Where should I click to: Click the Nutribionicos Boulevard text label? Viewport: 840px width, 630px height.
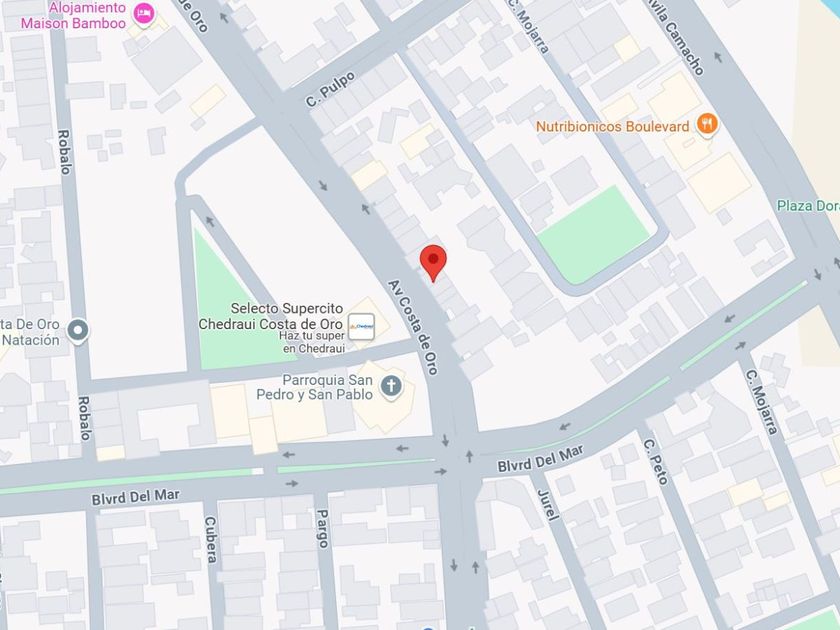612,126
